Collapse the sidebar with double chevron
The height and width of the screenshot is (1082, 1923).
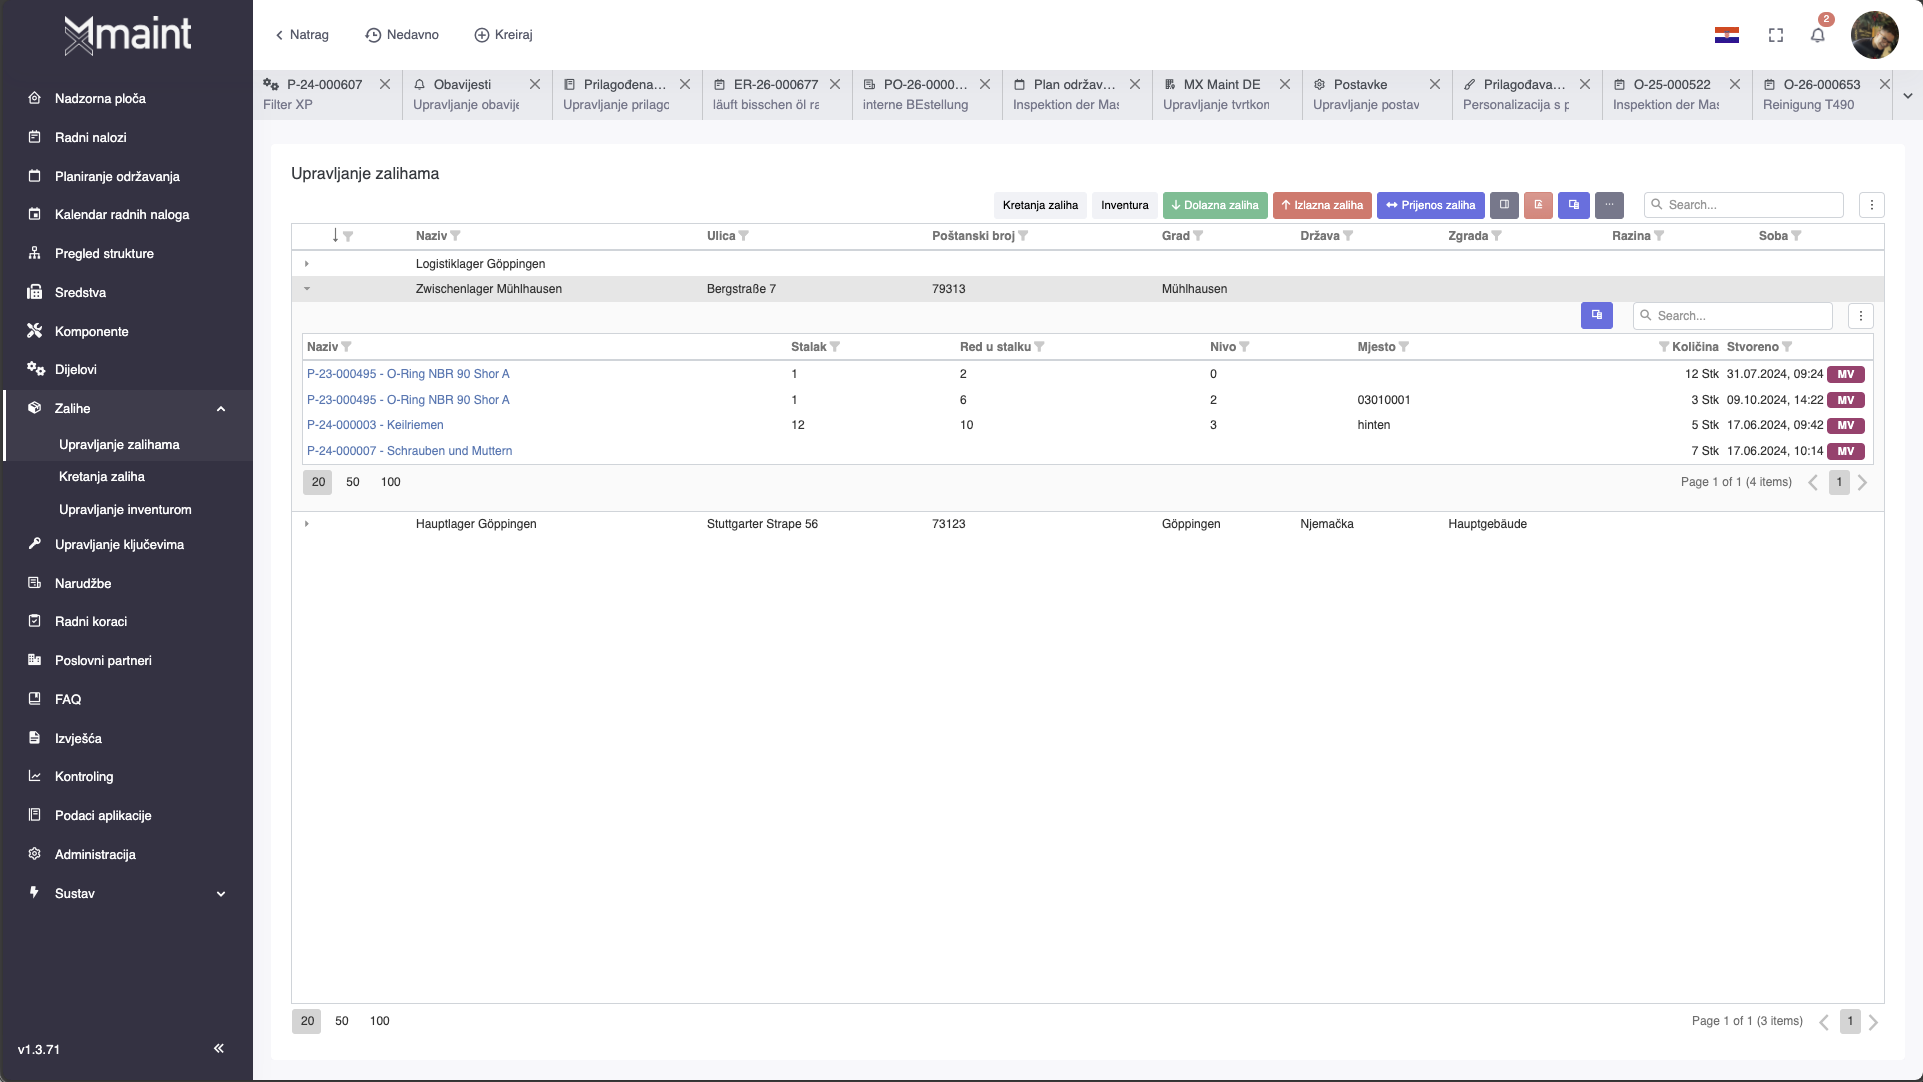(219, 1048)
